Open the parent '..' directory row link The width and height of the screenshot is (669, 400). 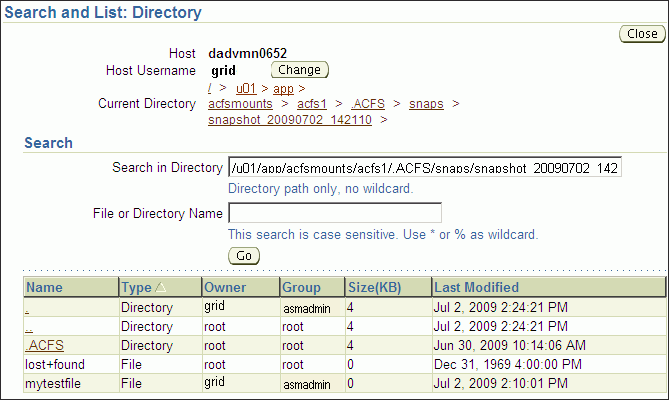click(x=29, y=327)
